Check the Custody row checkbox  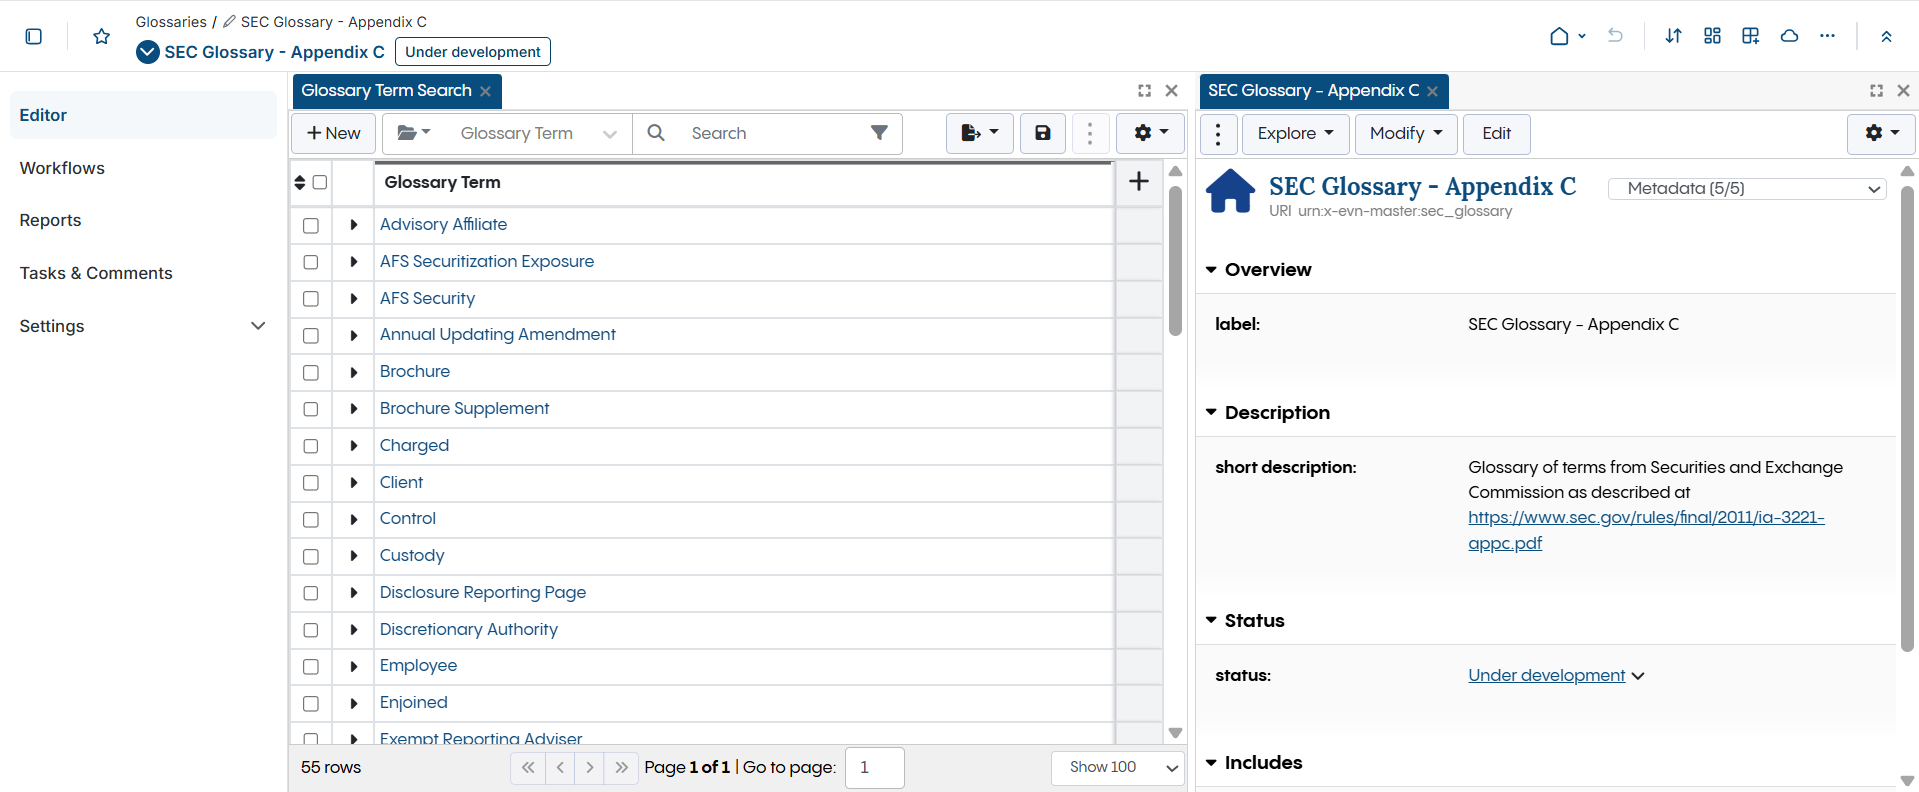[311, 556]
